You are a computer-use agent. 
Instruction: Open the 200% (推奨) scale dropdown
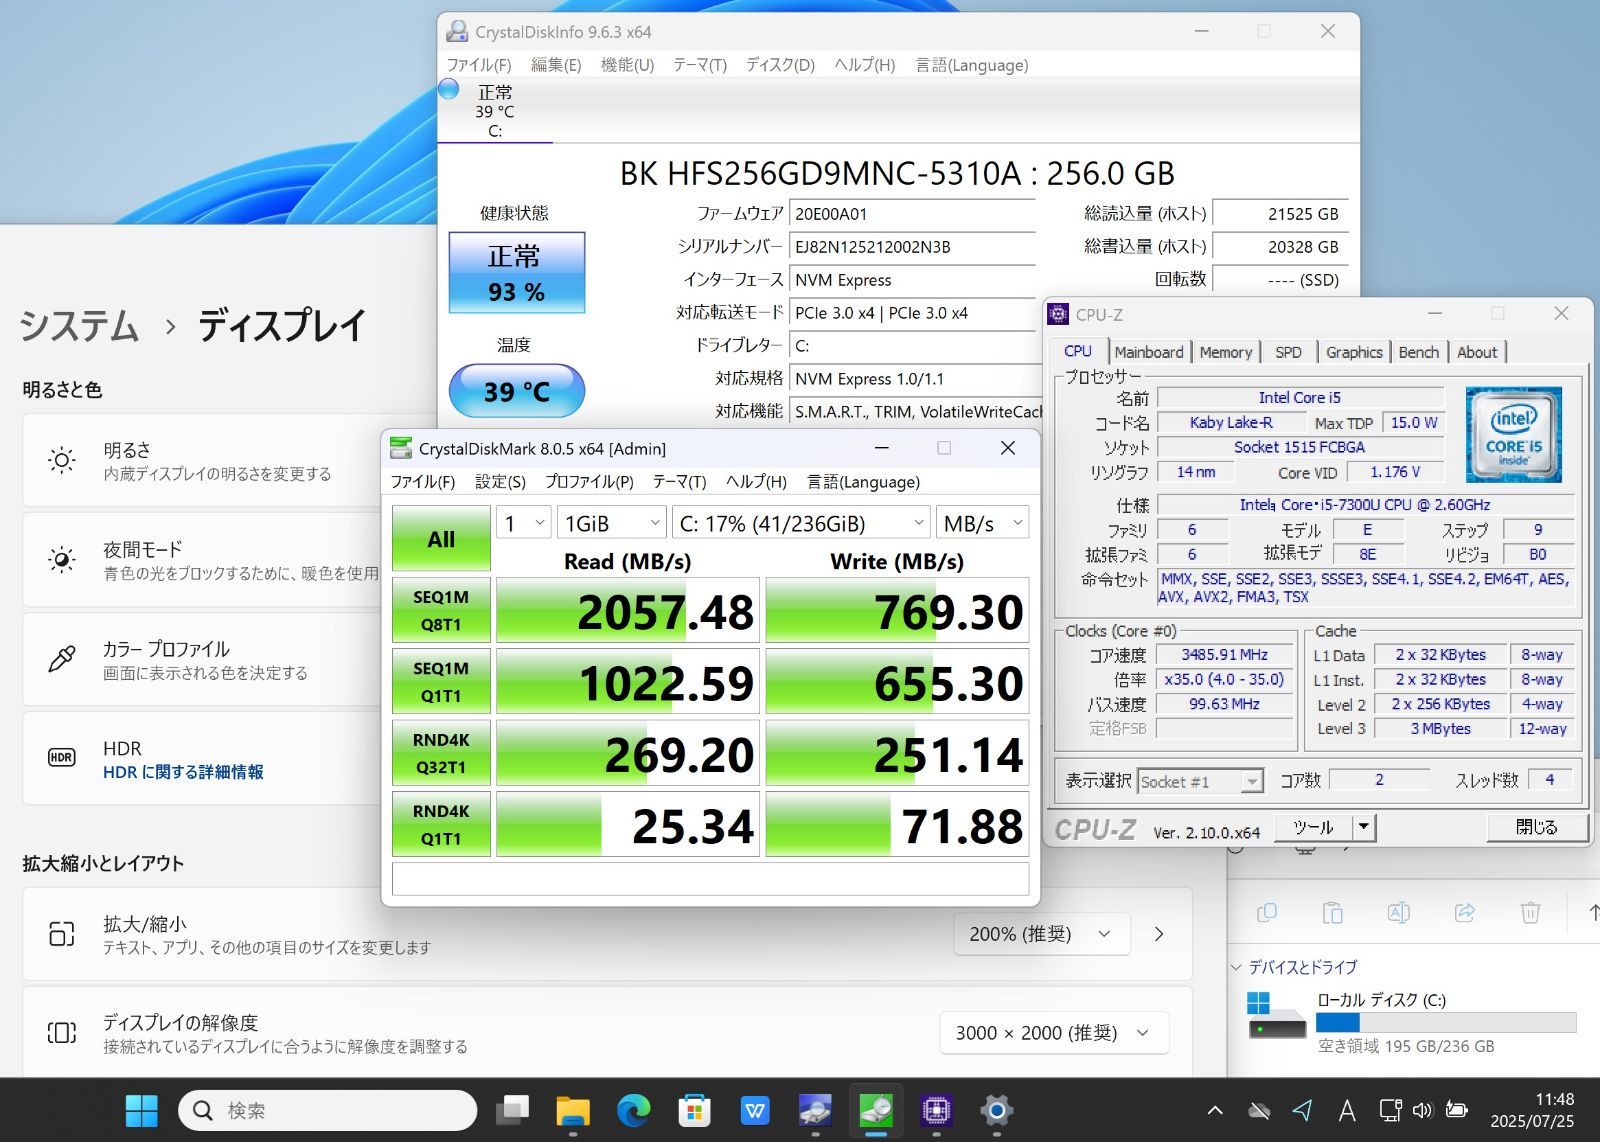1041,934
